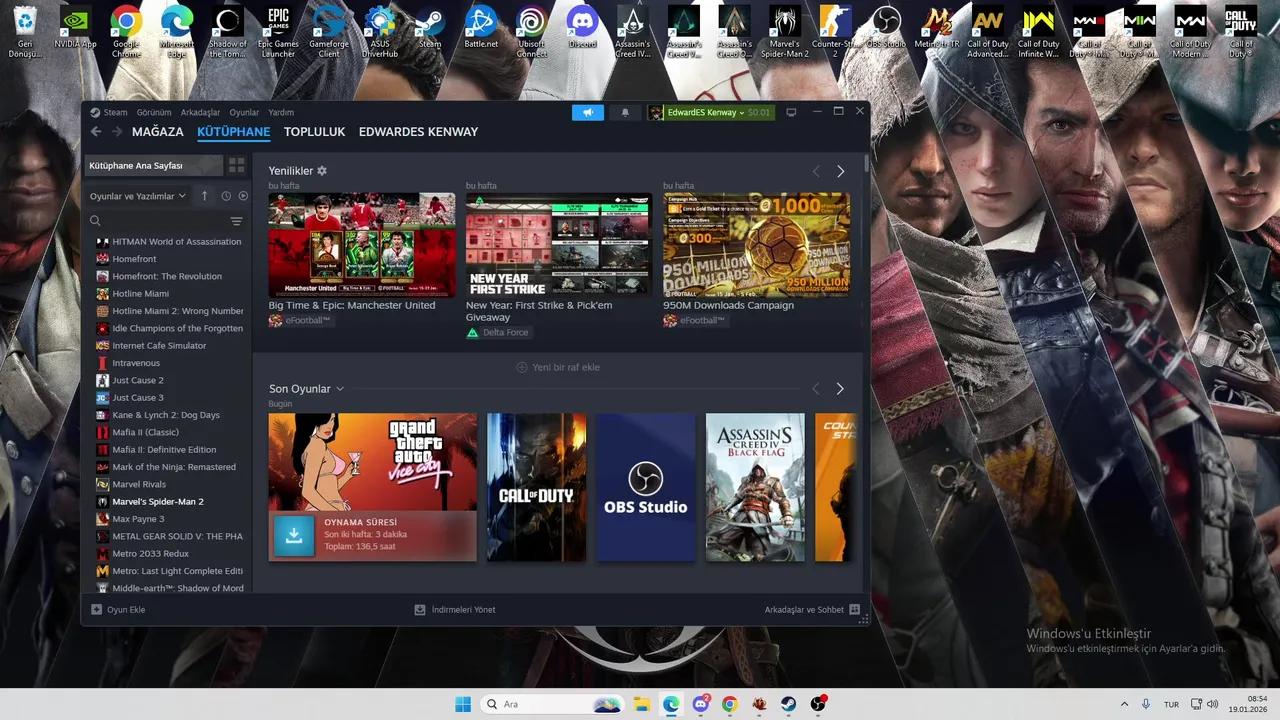Open Yenilikler settings gear

tap(322, 171)
